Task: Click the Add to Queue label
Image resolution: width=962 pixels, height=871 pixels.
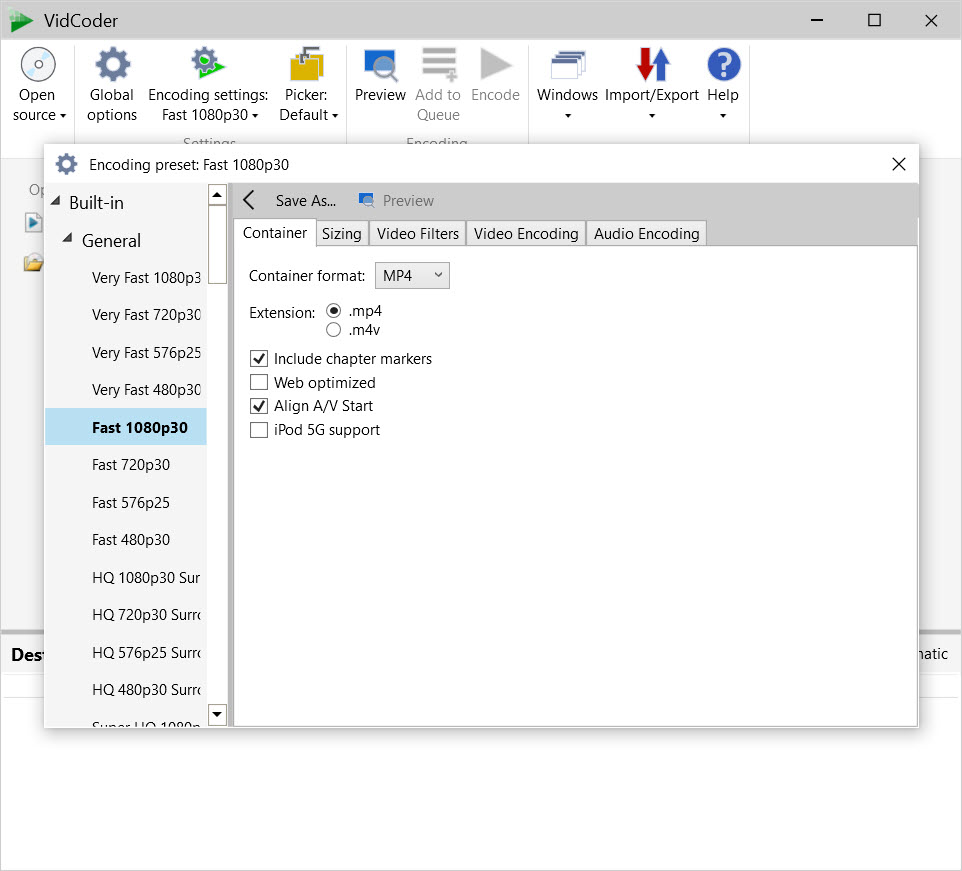Action: (x=438, y=105)
